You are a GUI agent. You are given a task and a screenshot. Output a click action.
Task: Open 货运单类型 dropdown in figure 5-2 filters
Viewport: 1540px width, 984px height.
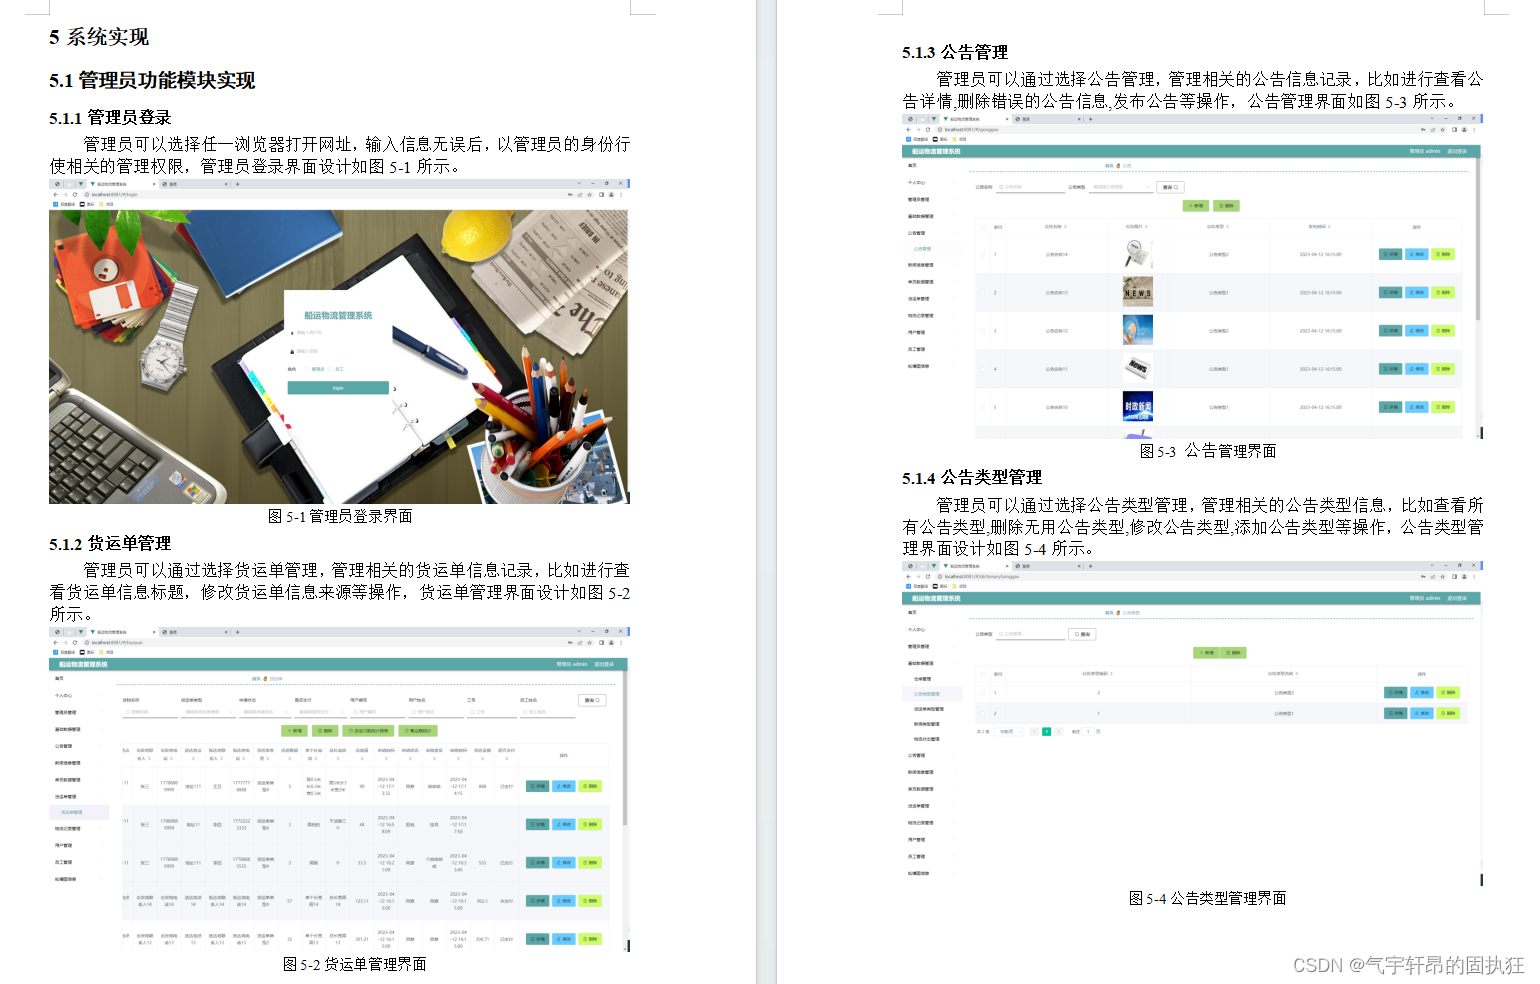pos(208,712)
